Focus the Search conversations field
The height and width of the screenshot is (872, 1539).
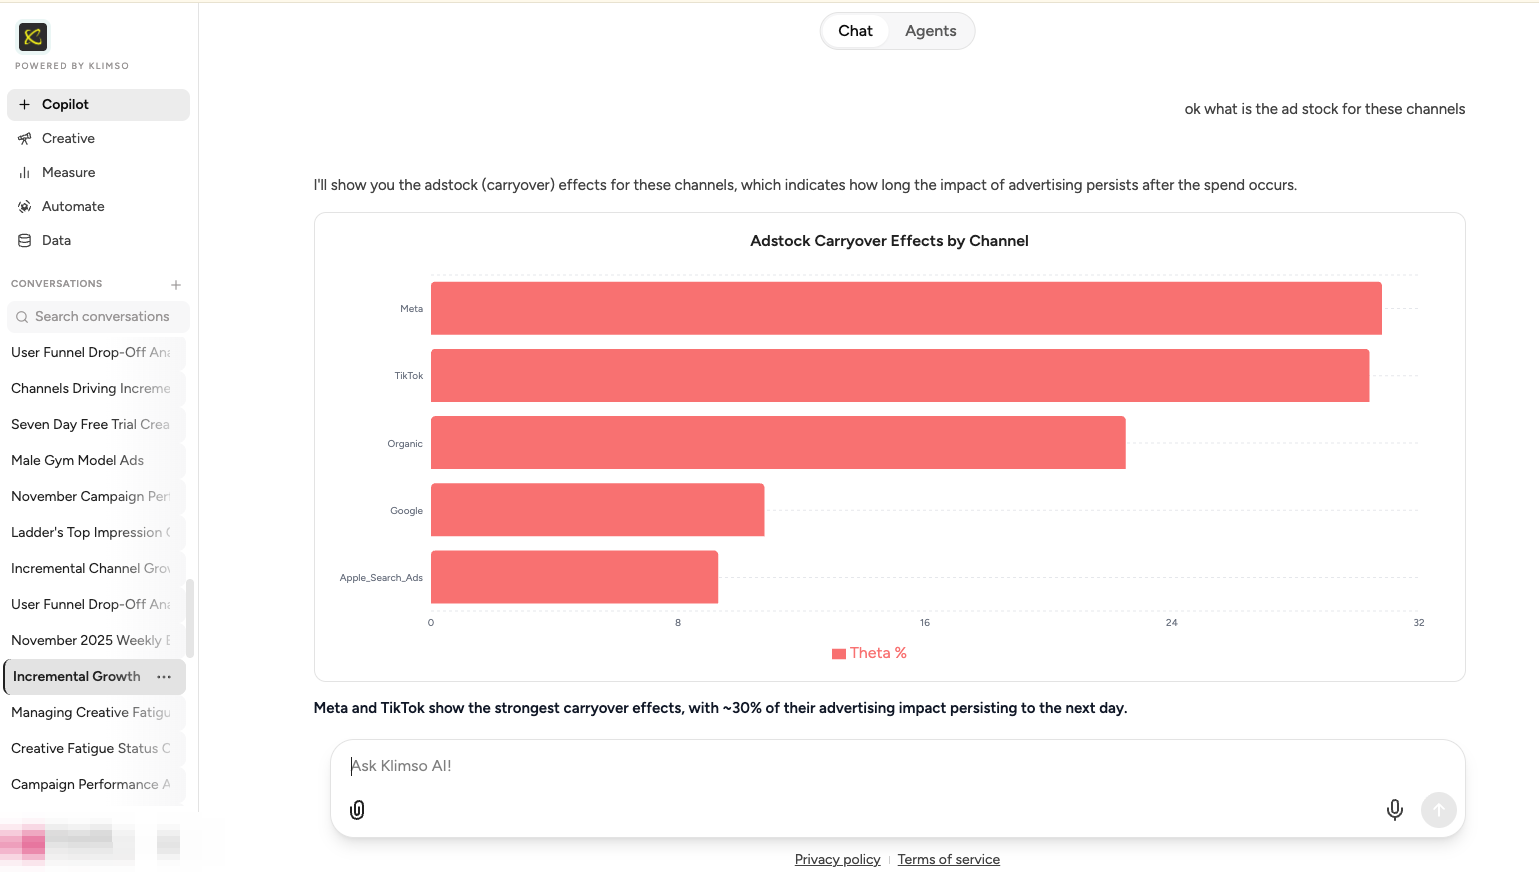pyautogui.click(x=98, y=317)
